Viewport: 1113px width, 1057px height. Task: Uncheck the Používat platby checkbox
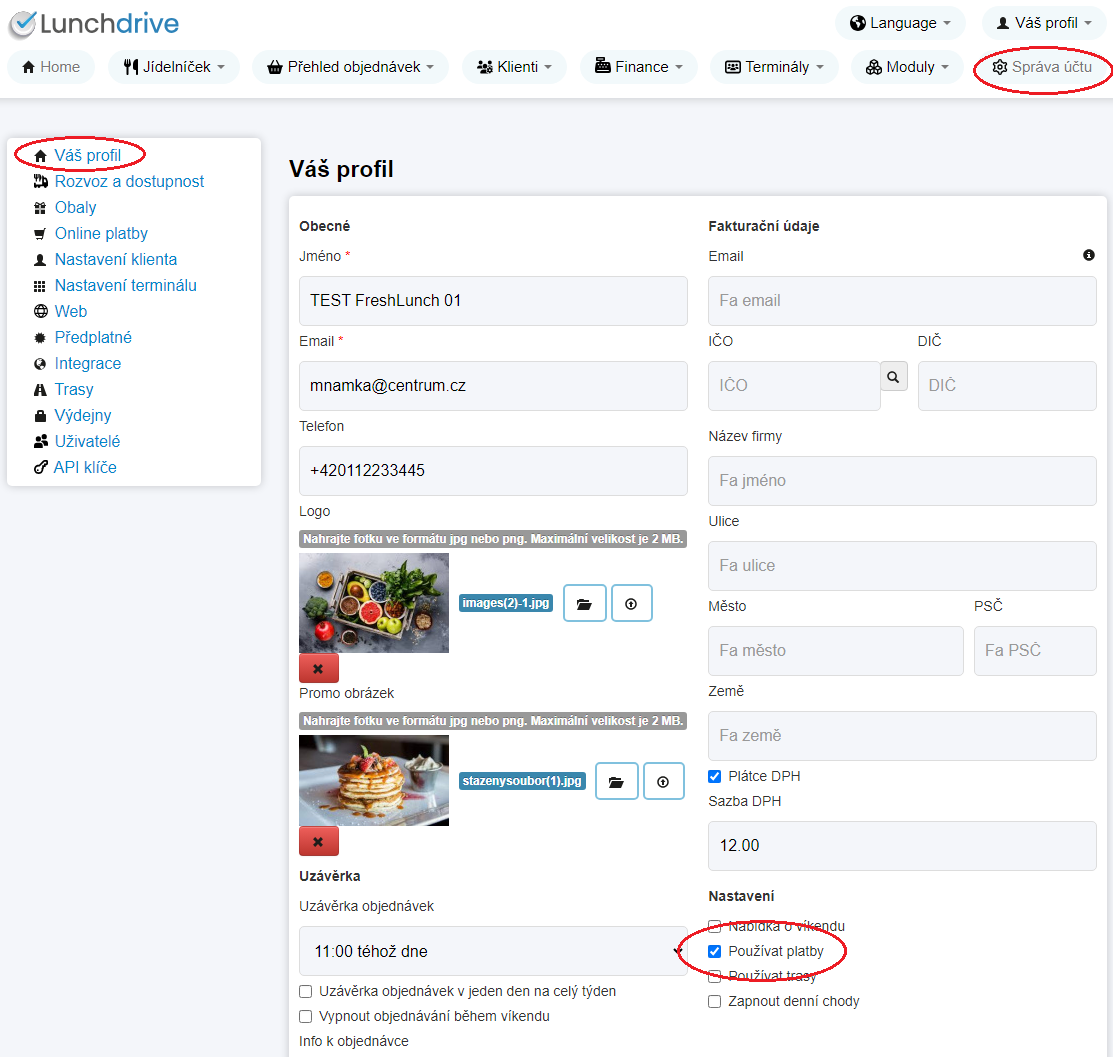pos(715,952)
